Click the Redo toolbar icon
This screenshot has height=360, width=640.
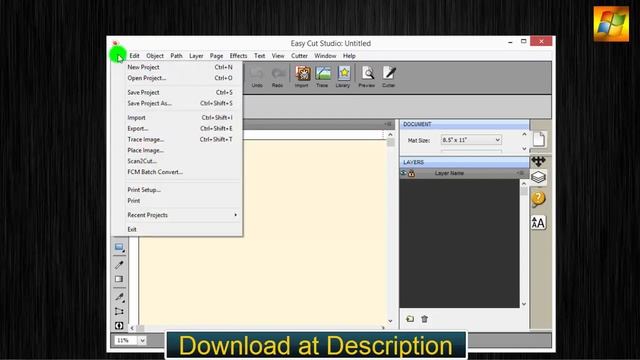(278, 77)
